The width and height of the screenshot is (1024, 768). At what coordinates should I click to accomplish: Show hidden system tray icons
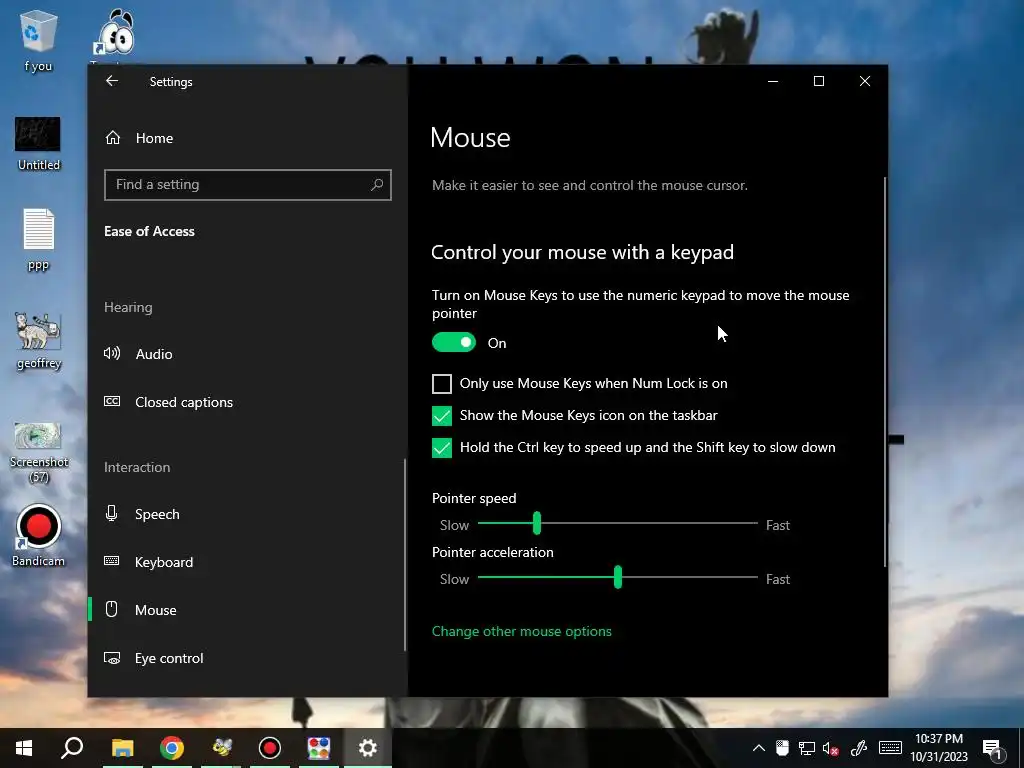point(758,748)
